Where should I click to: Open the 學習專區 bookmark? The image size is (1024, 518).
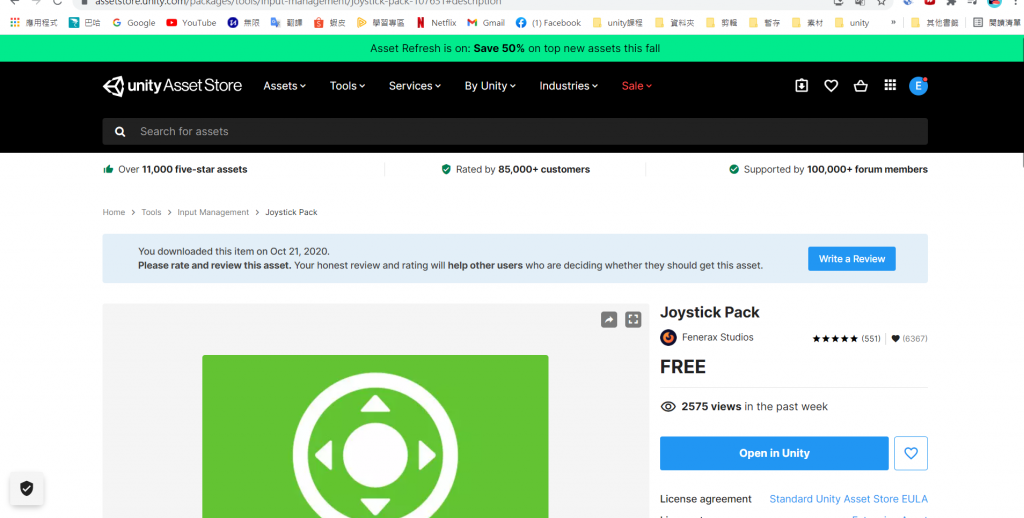click(381, 23)
